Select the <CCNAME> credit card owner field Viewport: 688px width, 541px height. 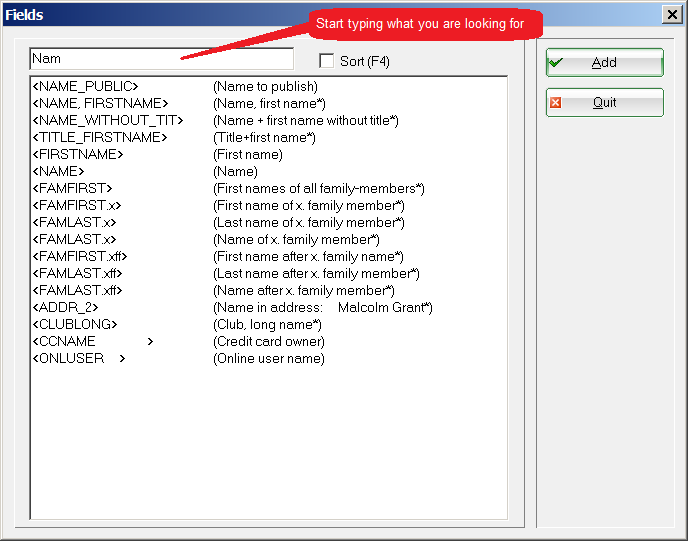[x=64, y=342]
